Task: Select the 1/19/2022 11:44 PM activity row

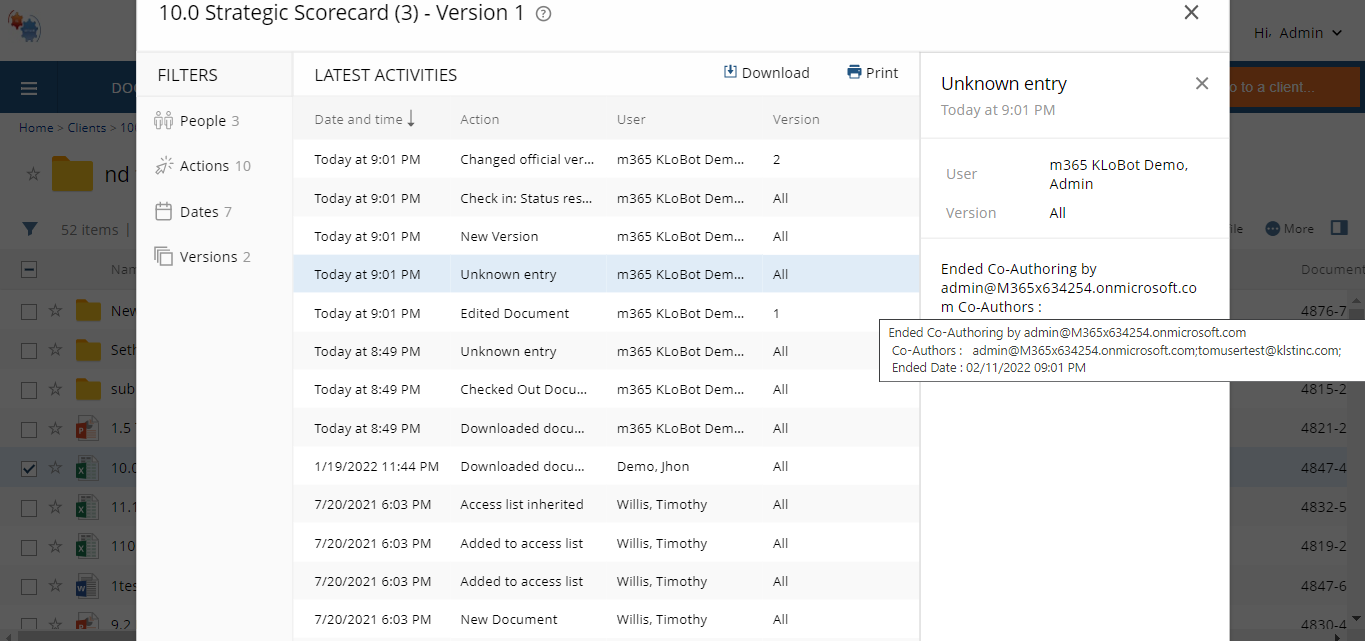Action: coord(606,466)
